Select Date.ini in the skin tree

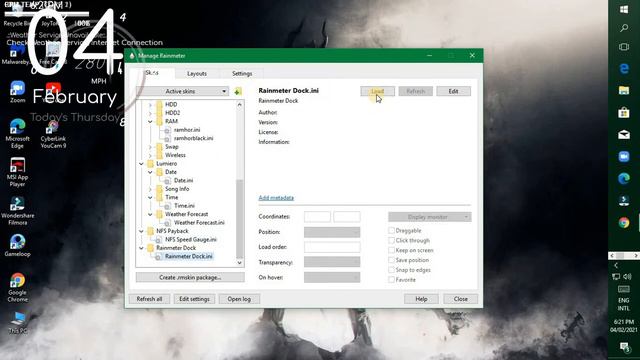coord(183,180)
